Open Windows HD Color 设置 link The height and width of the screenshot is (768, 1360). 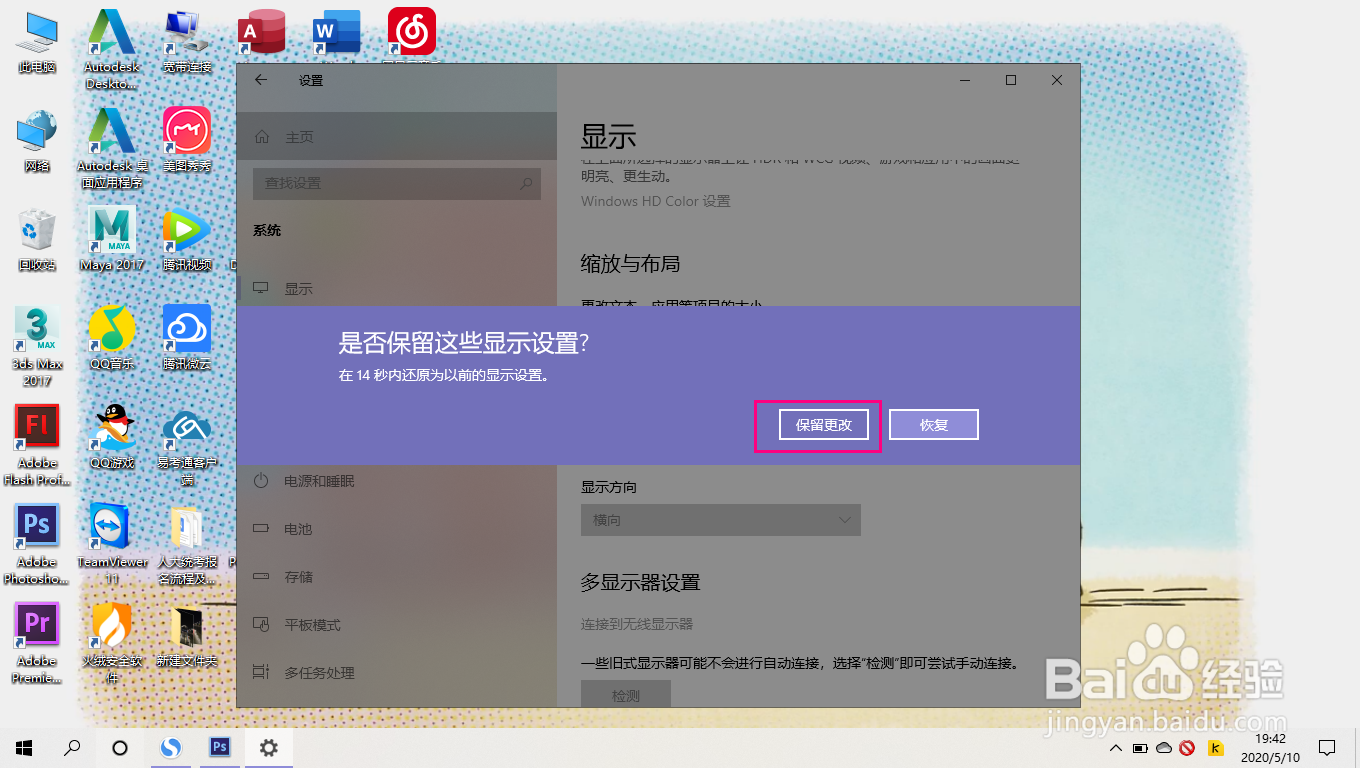(x=655, y=200)
